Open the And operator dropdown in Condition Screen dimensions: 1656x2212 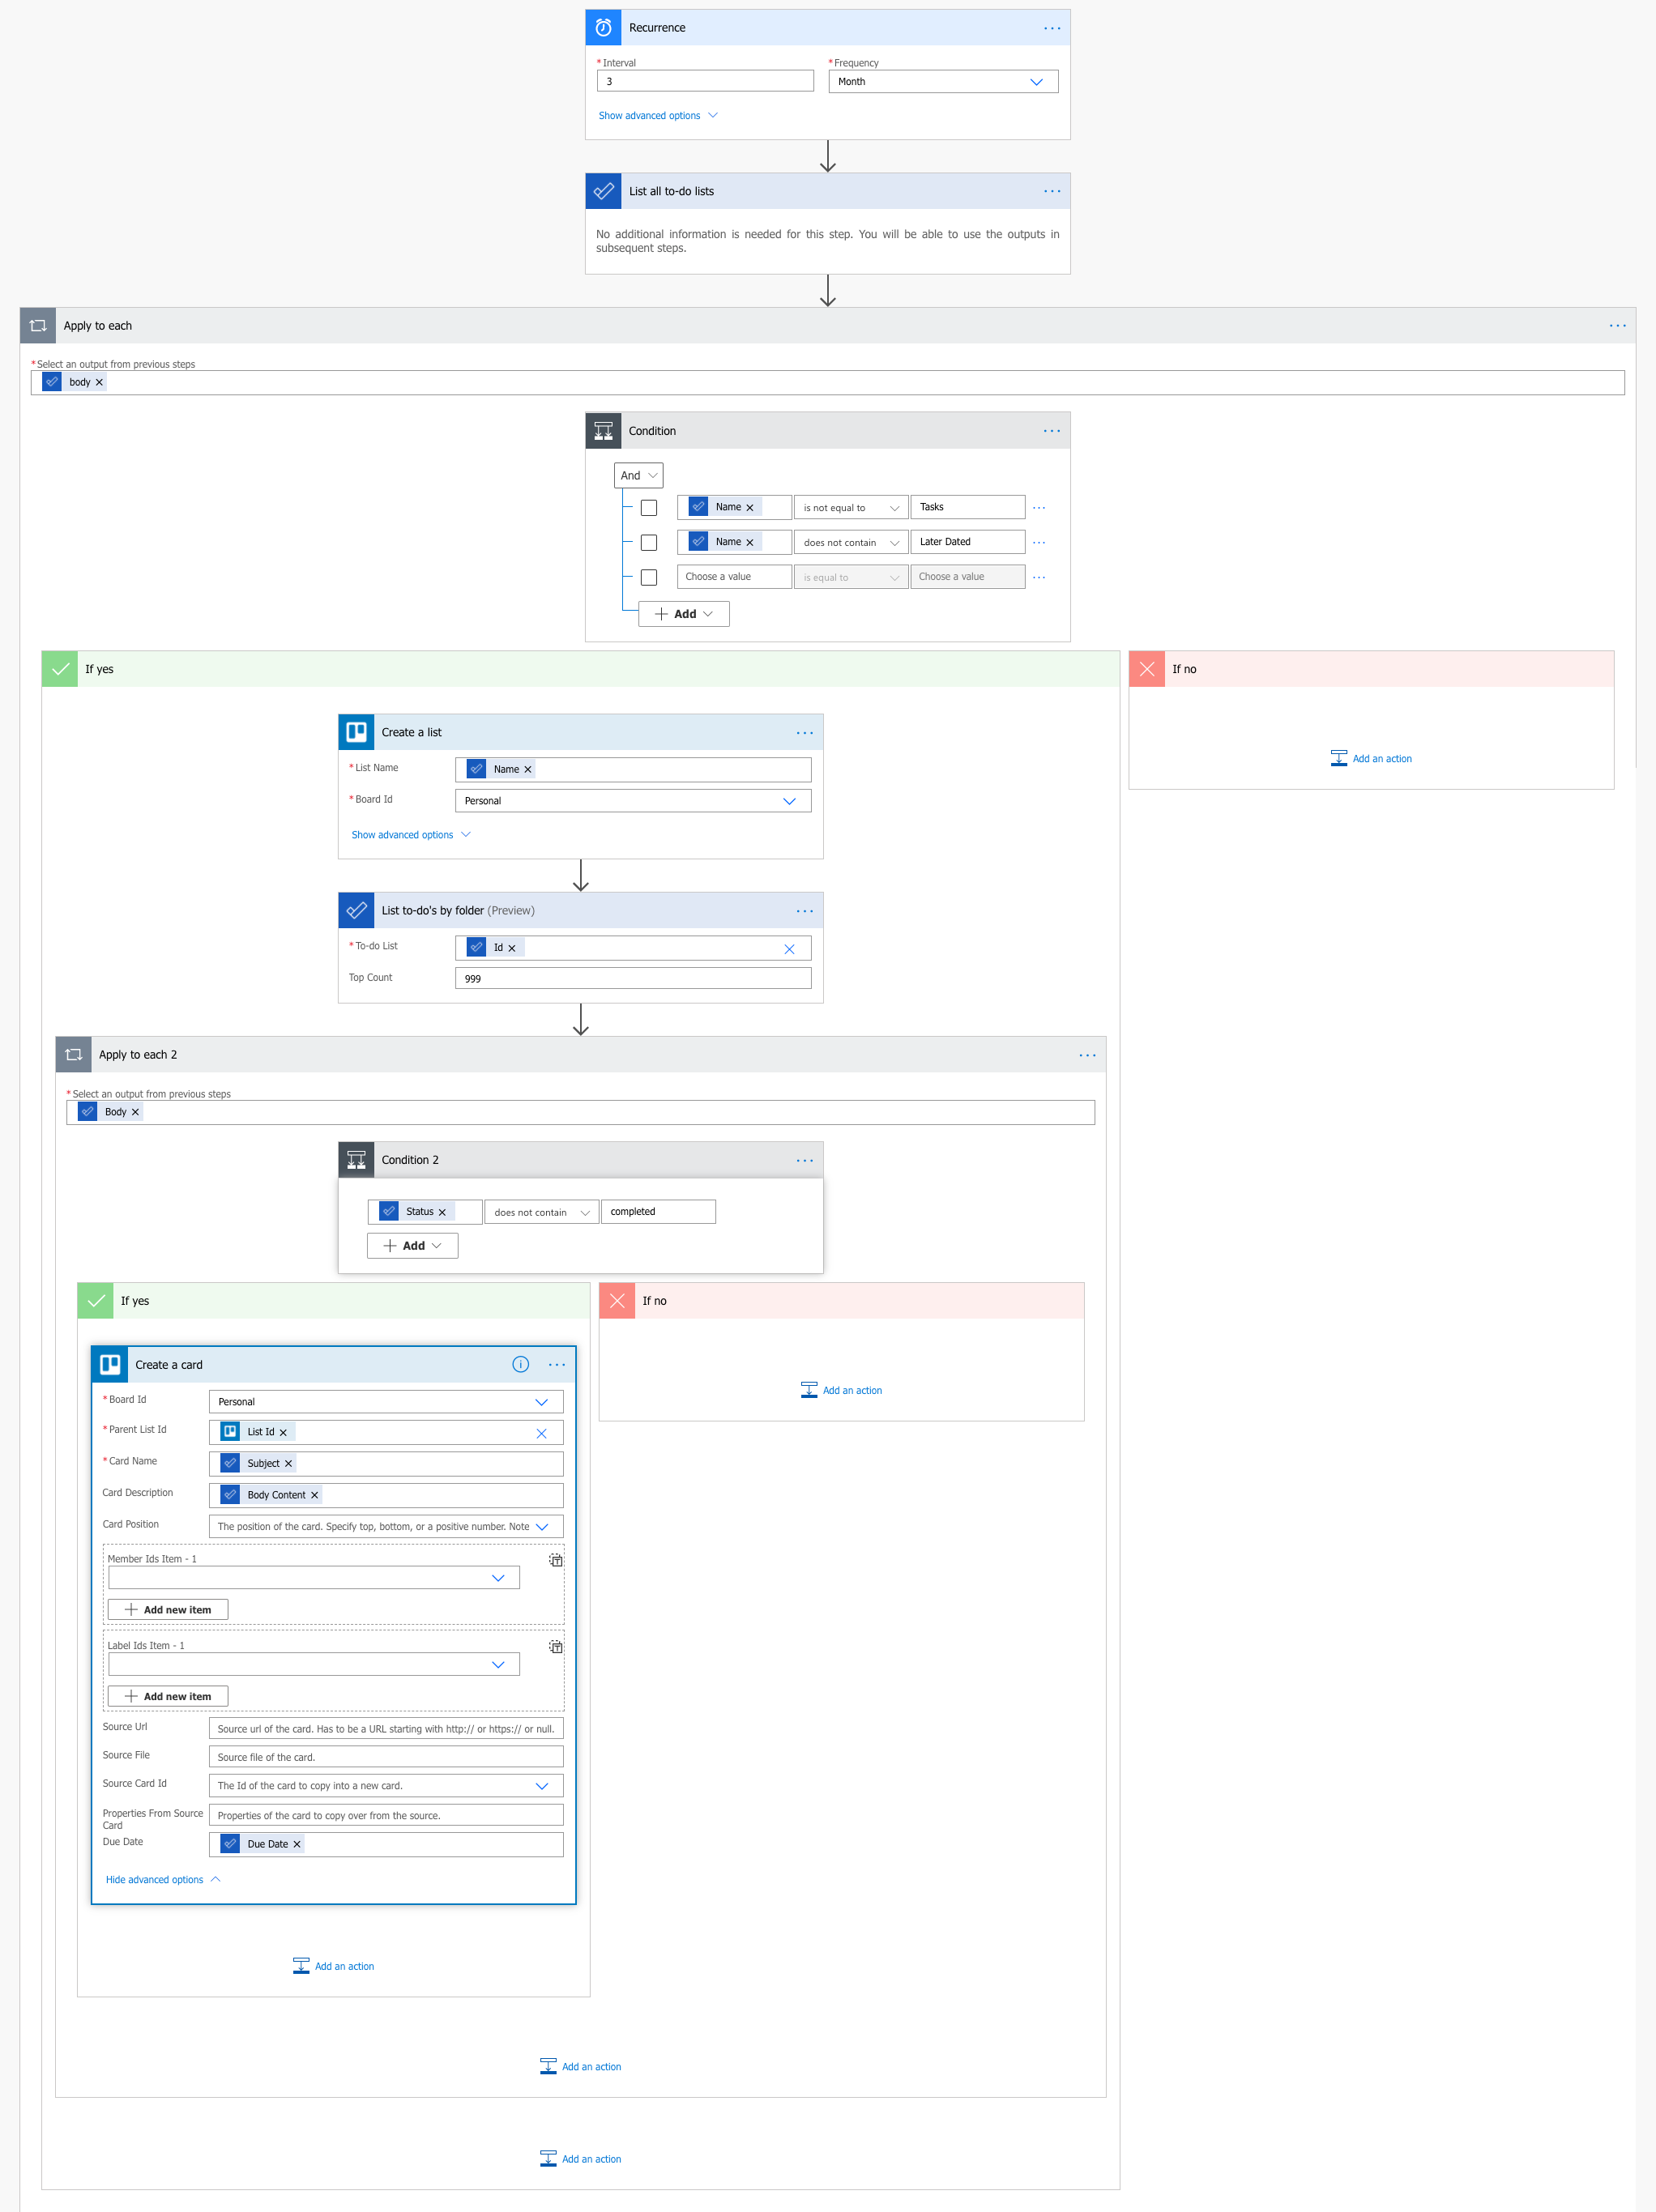click(x=638, y=476)
